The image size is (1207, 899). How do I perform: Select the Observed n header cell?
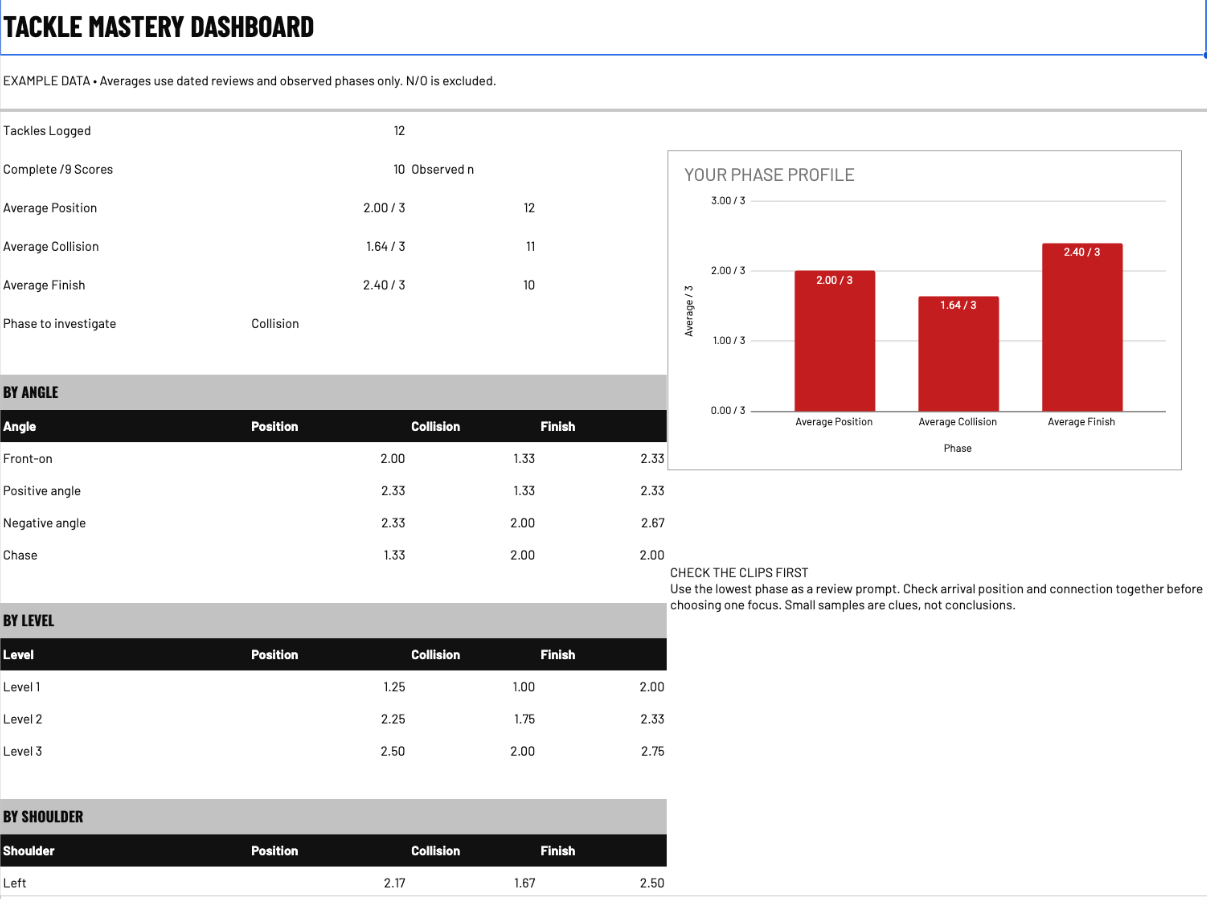[442, 170]
